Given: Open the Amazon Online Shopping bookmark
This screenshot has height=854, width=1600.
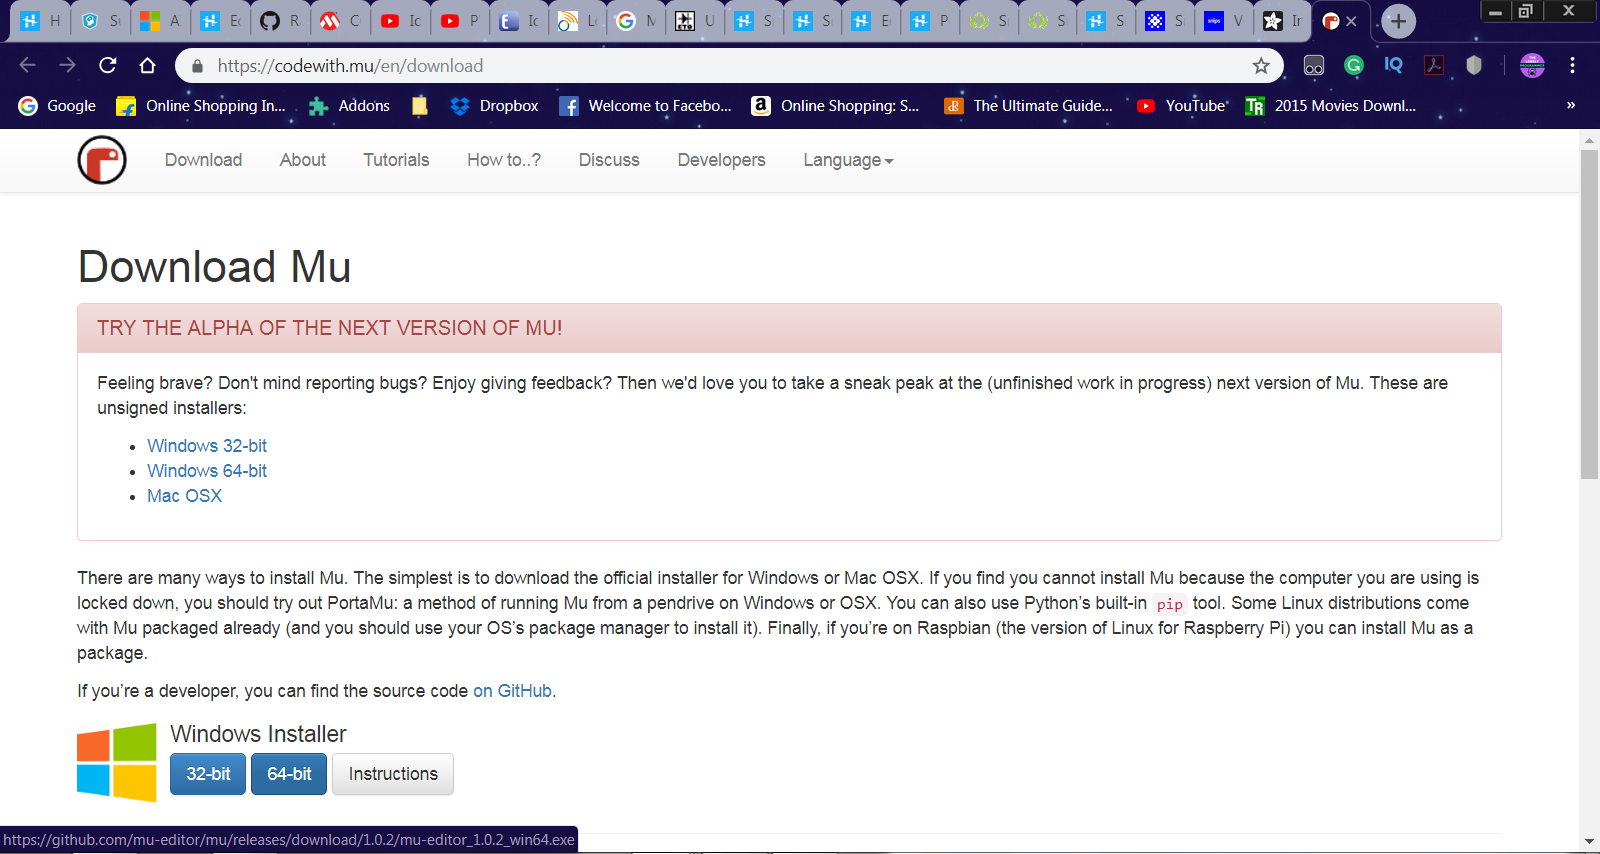Looking at the screenshot, I should tap(835, 106).
